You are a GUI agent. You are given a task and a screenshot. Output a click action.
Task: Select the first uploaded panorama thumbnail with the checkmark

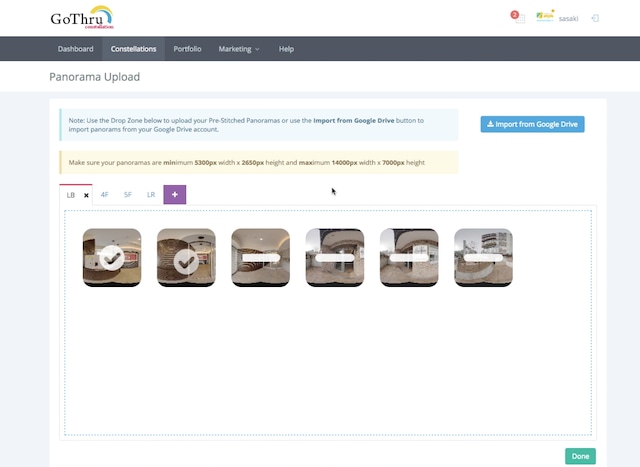(112, 258)
